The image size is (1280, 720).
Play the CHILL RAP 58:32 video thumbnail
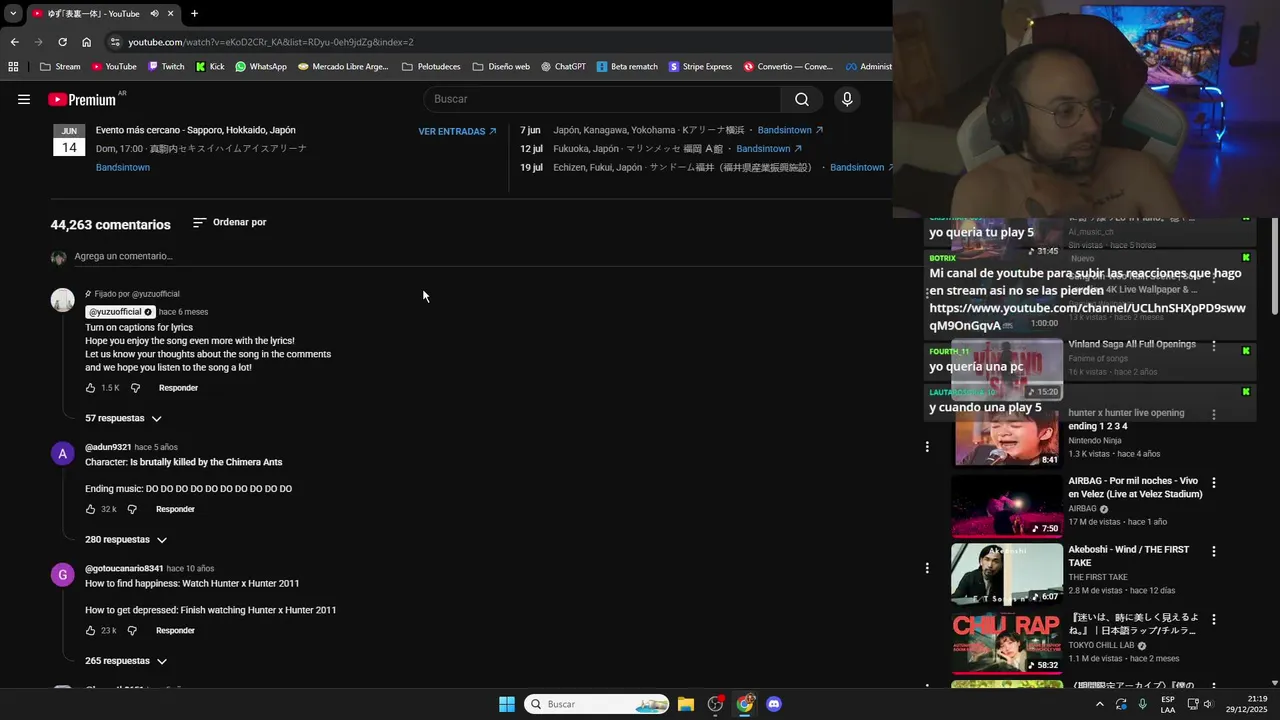[x=1007, y=642]
